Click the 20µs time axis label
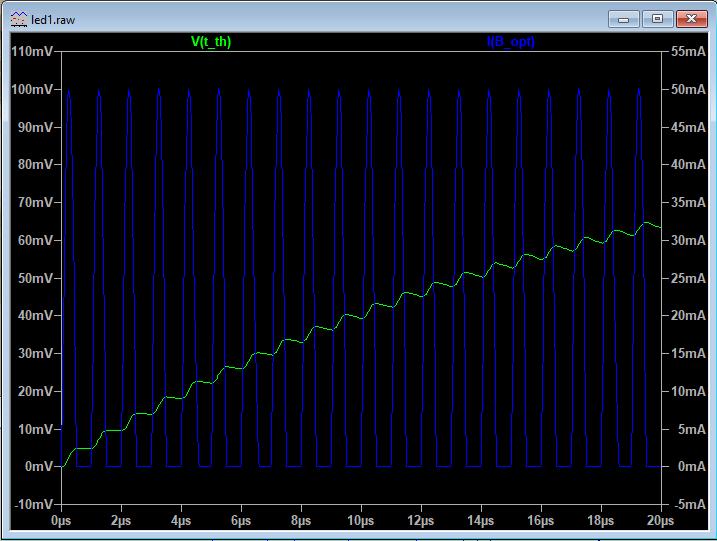 tap(660, 520)
